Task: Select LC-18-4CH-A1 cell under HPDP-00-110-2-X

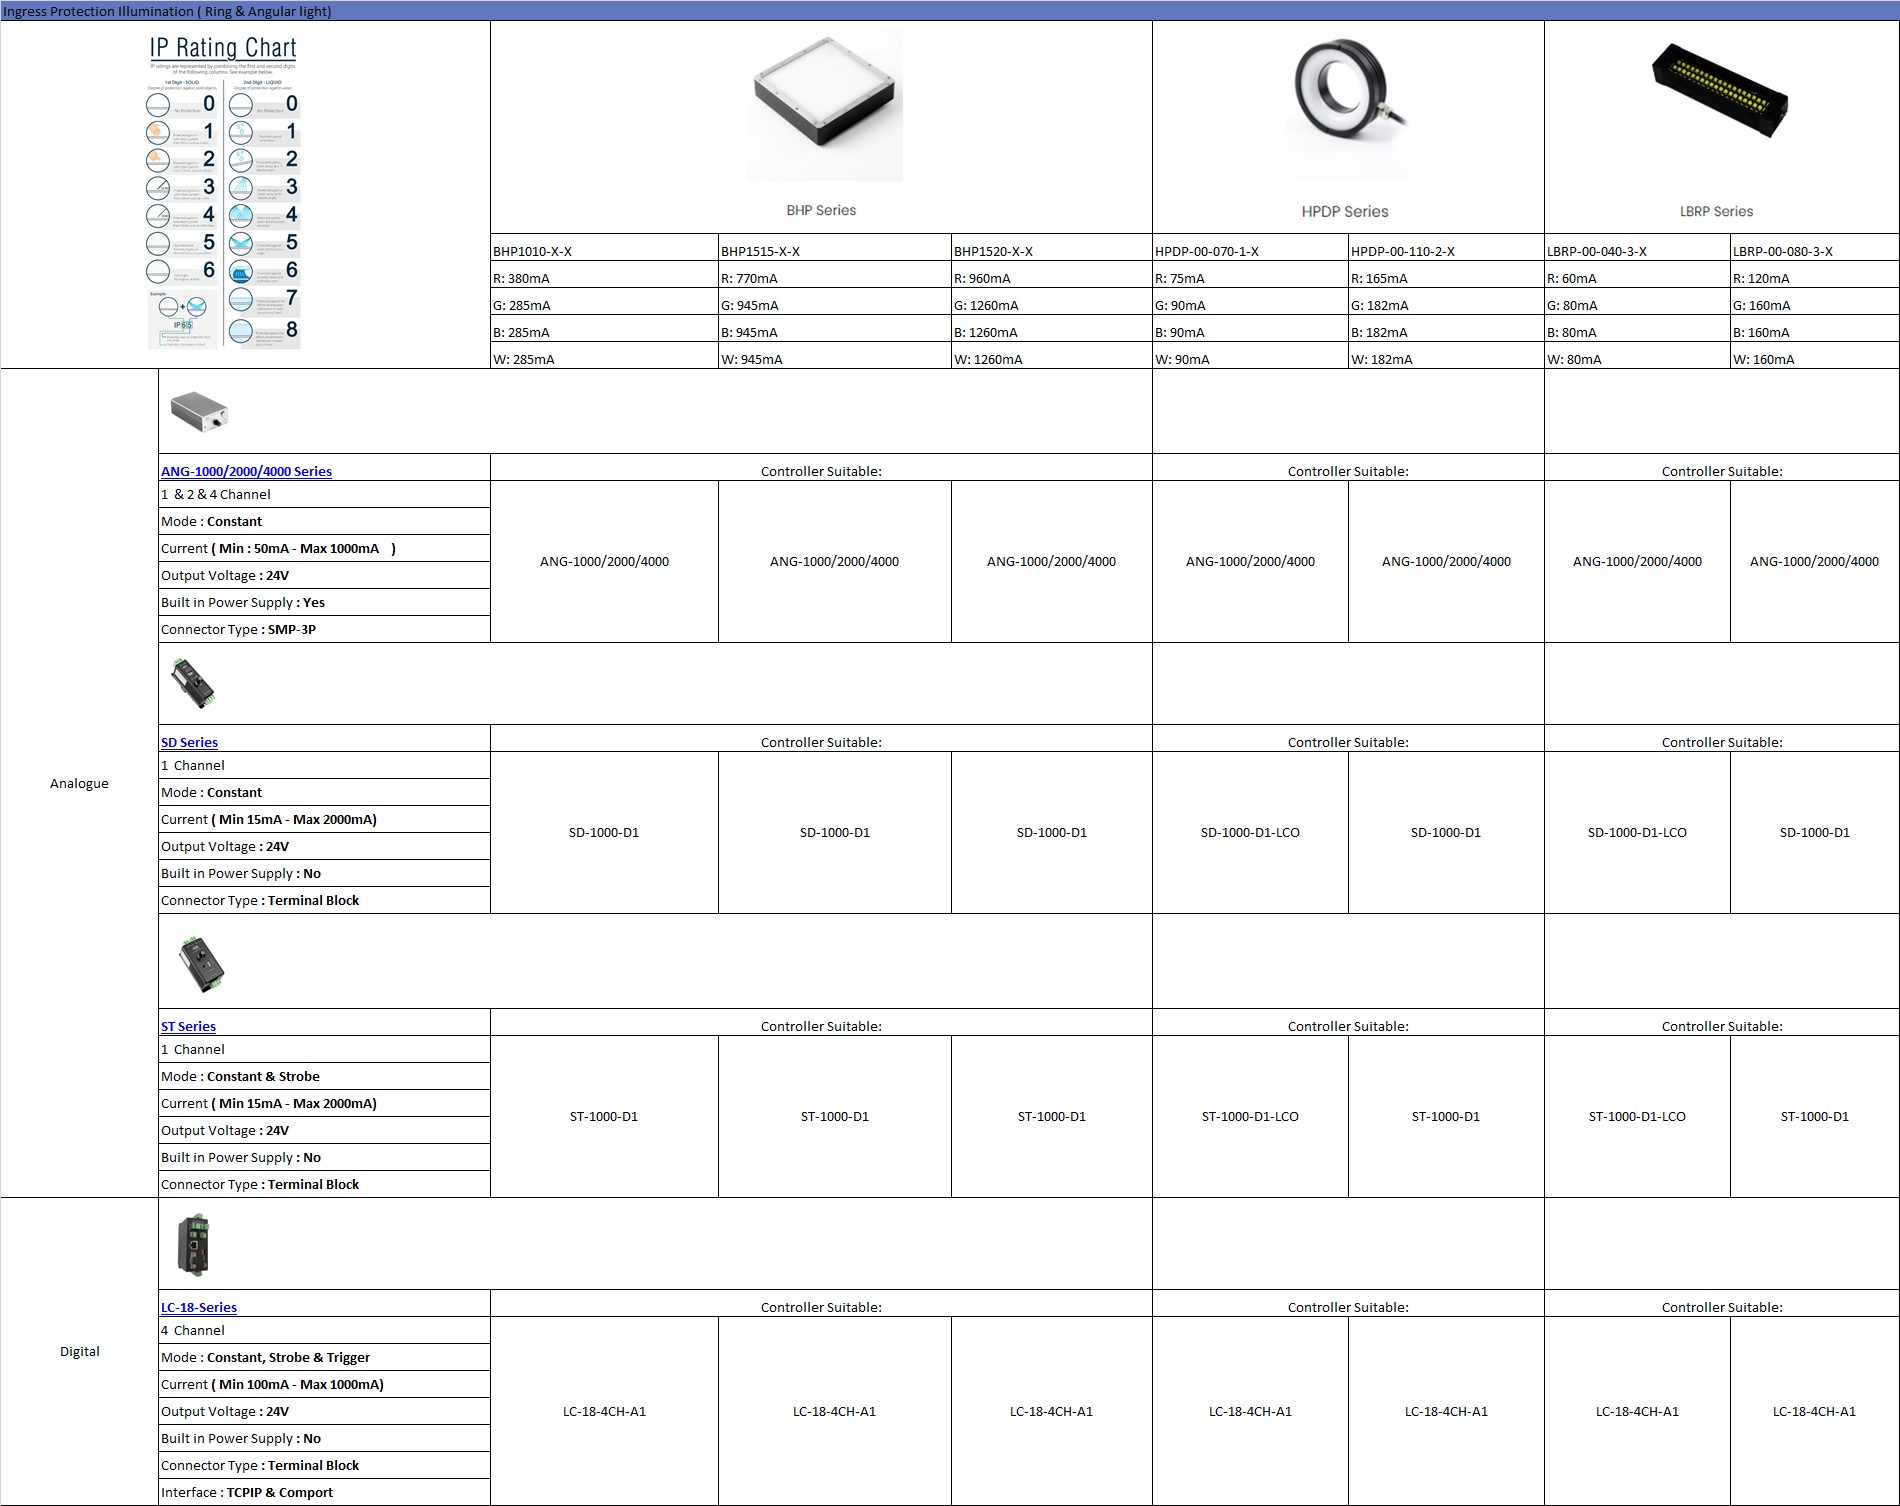Action: click(x=1446, y=1411)
